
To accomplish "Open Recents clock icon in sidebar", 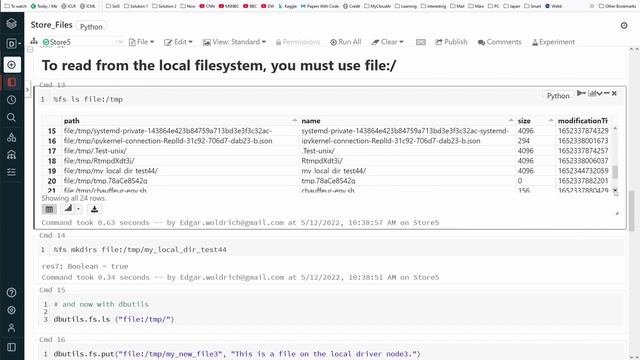I will click(x=11, y=100).
